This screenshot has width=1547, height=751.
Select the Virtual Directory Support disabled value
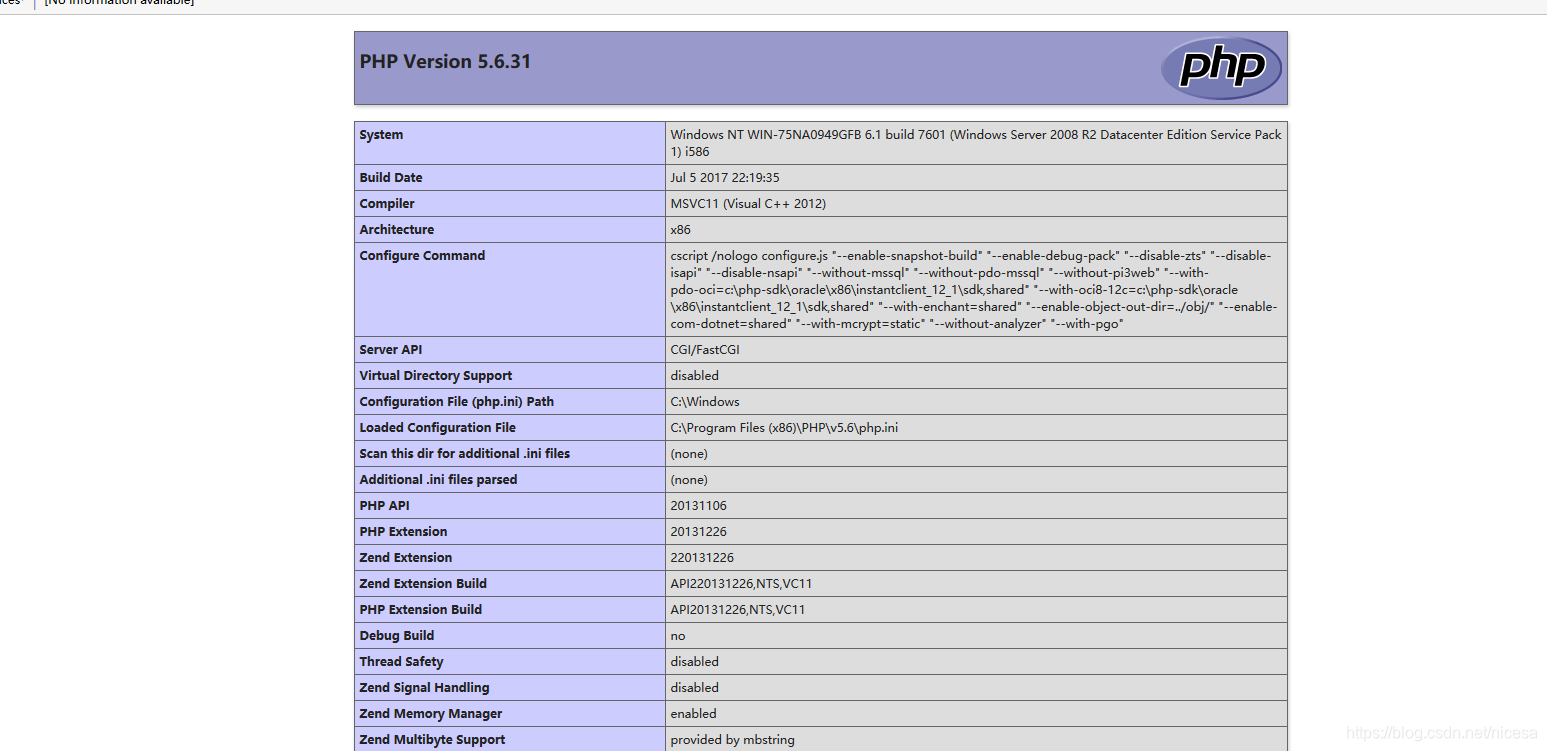click(695, 376)
